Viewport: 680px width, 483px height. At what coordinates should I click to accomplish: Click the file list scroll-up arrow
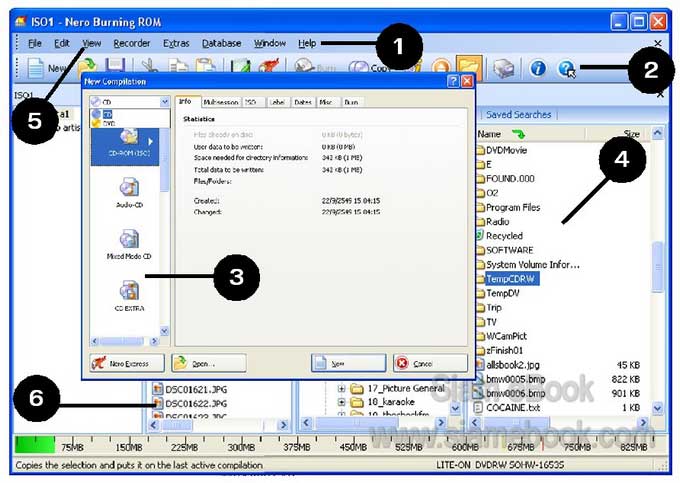point(657,133)
